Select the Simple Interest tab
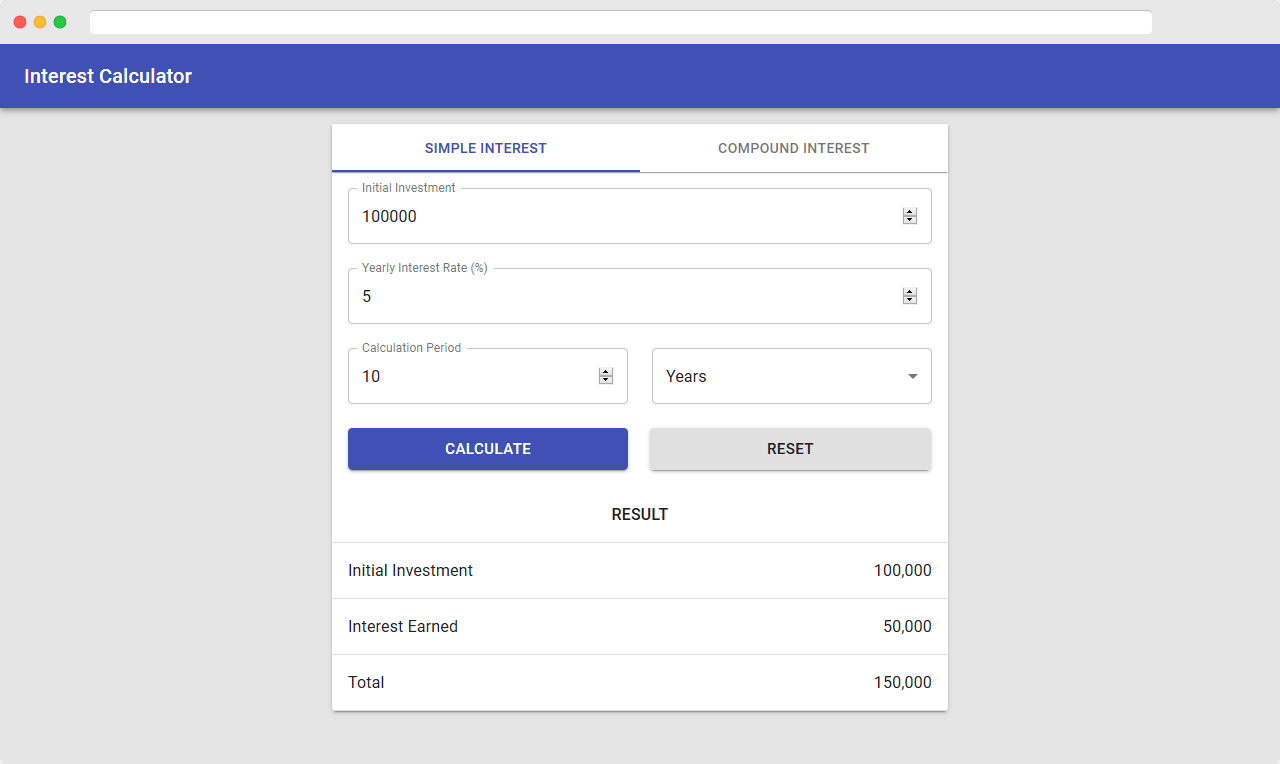Screen dimensions: 1280x764 (x=486, y=148)
